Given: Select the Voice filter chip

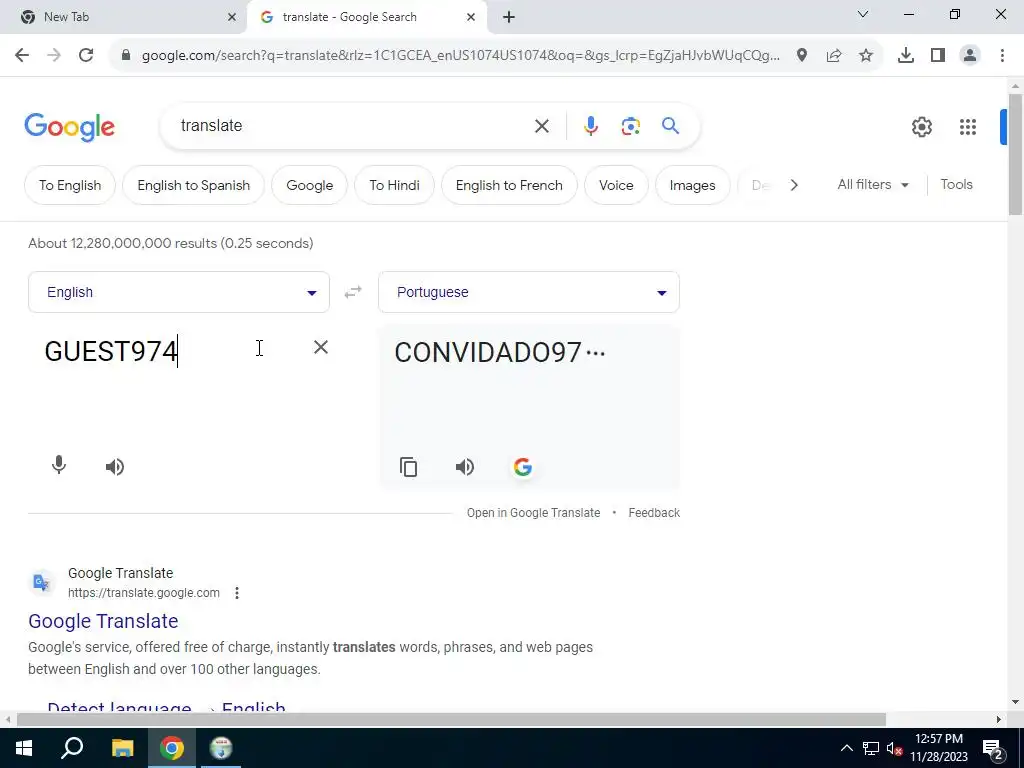Looking at the screenshot, I should tap(616, 185).
